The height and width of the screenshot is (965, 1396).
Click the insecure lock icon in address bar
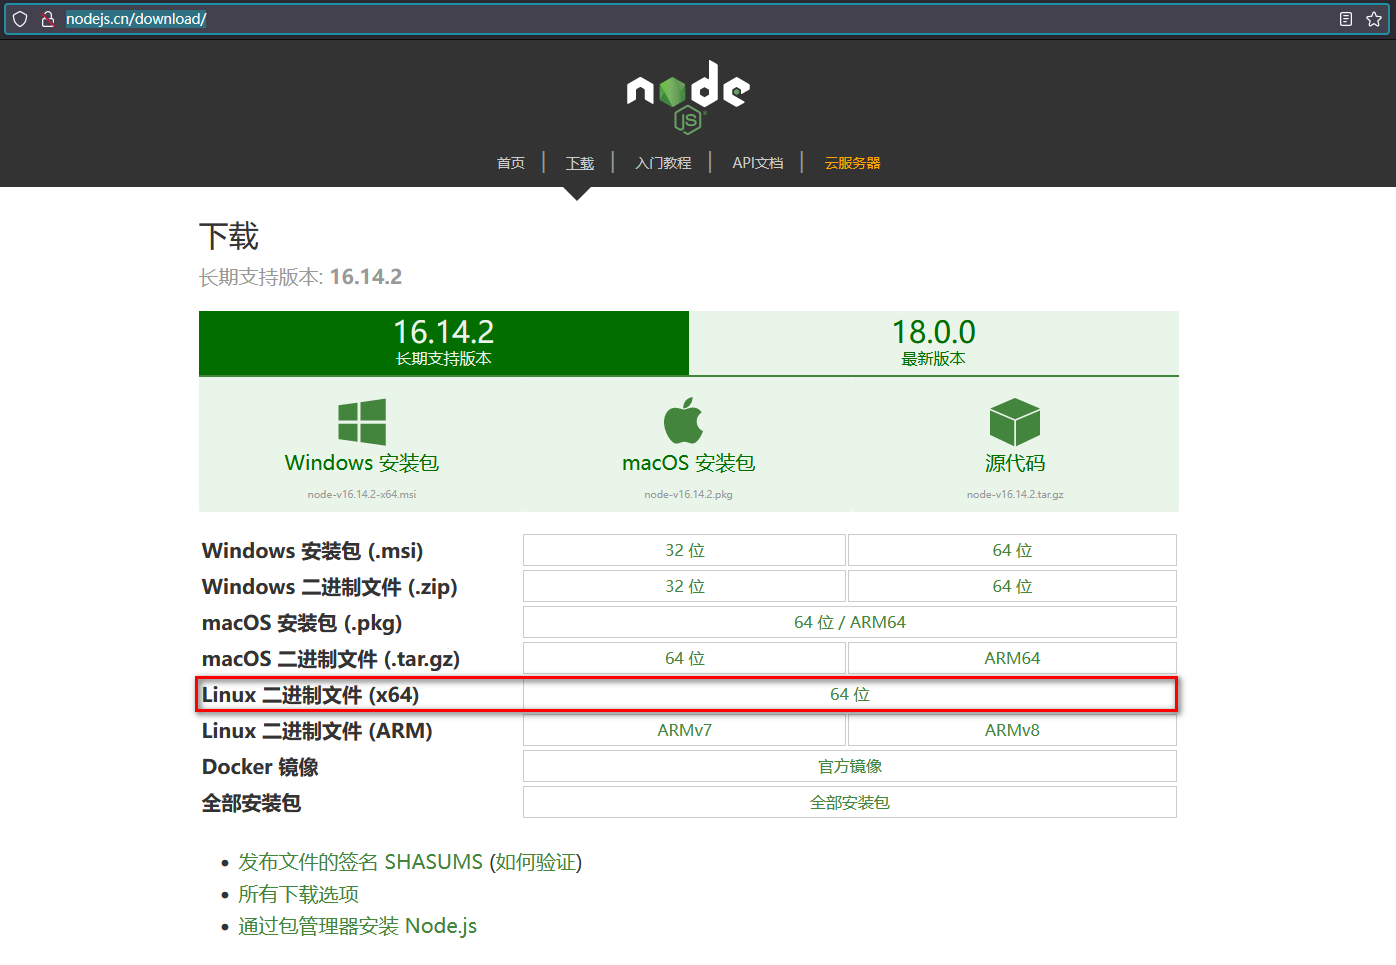[x=47, y=19]
